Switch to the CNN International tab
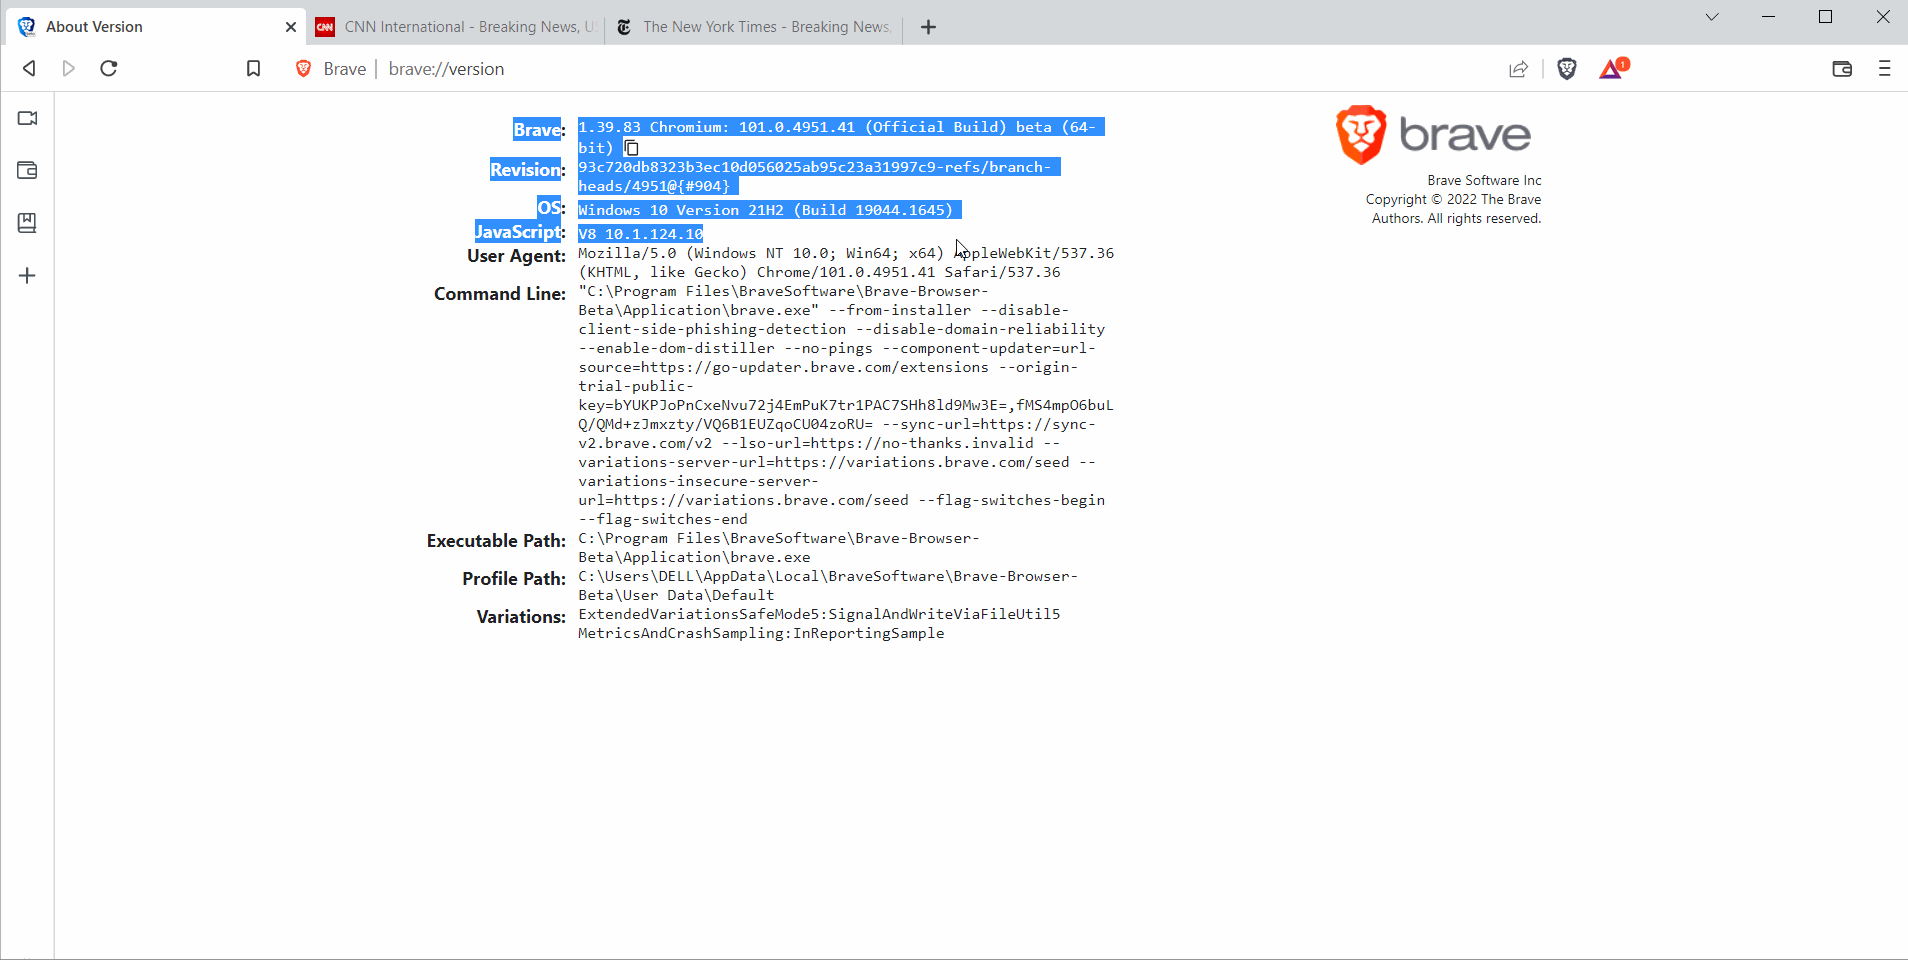 pyautogui.click(x=455, y=27)
